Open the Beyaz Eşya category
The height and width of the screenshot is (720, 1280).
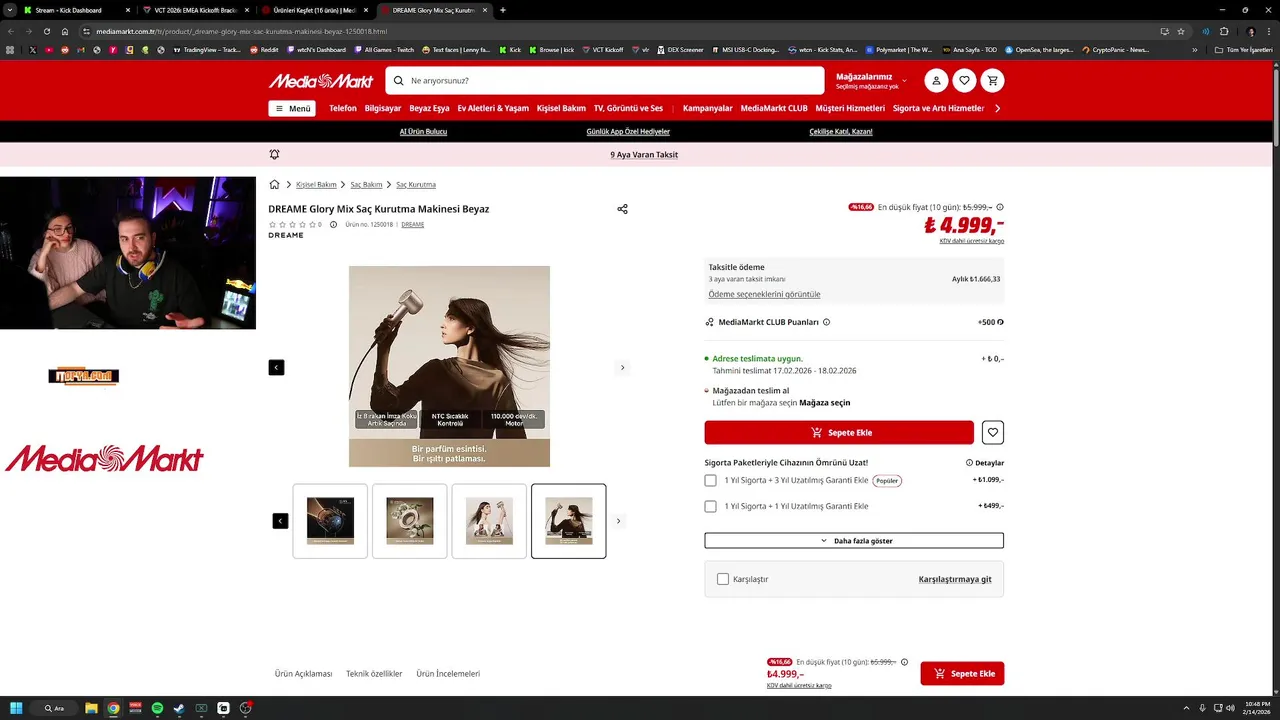pos(429,108)
